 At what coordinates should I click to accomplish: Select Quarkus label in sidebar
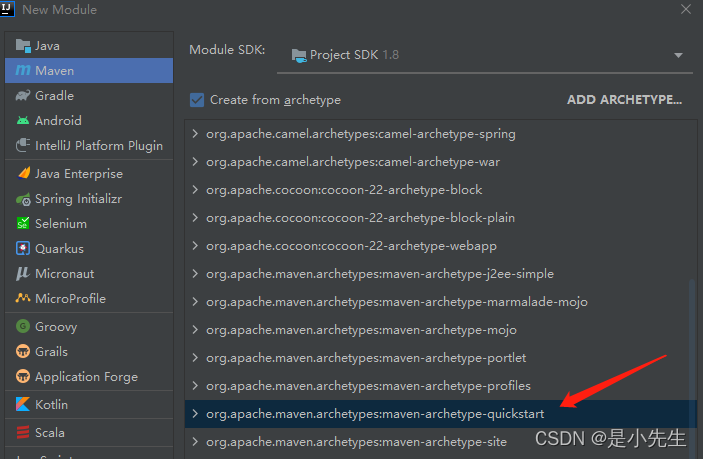pos(59,249)
